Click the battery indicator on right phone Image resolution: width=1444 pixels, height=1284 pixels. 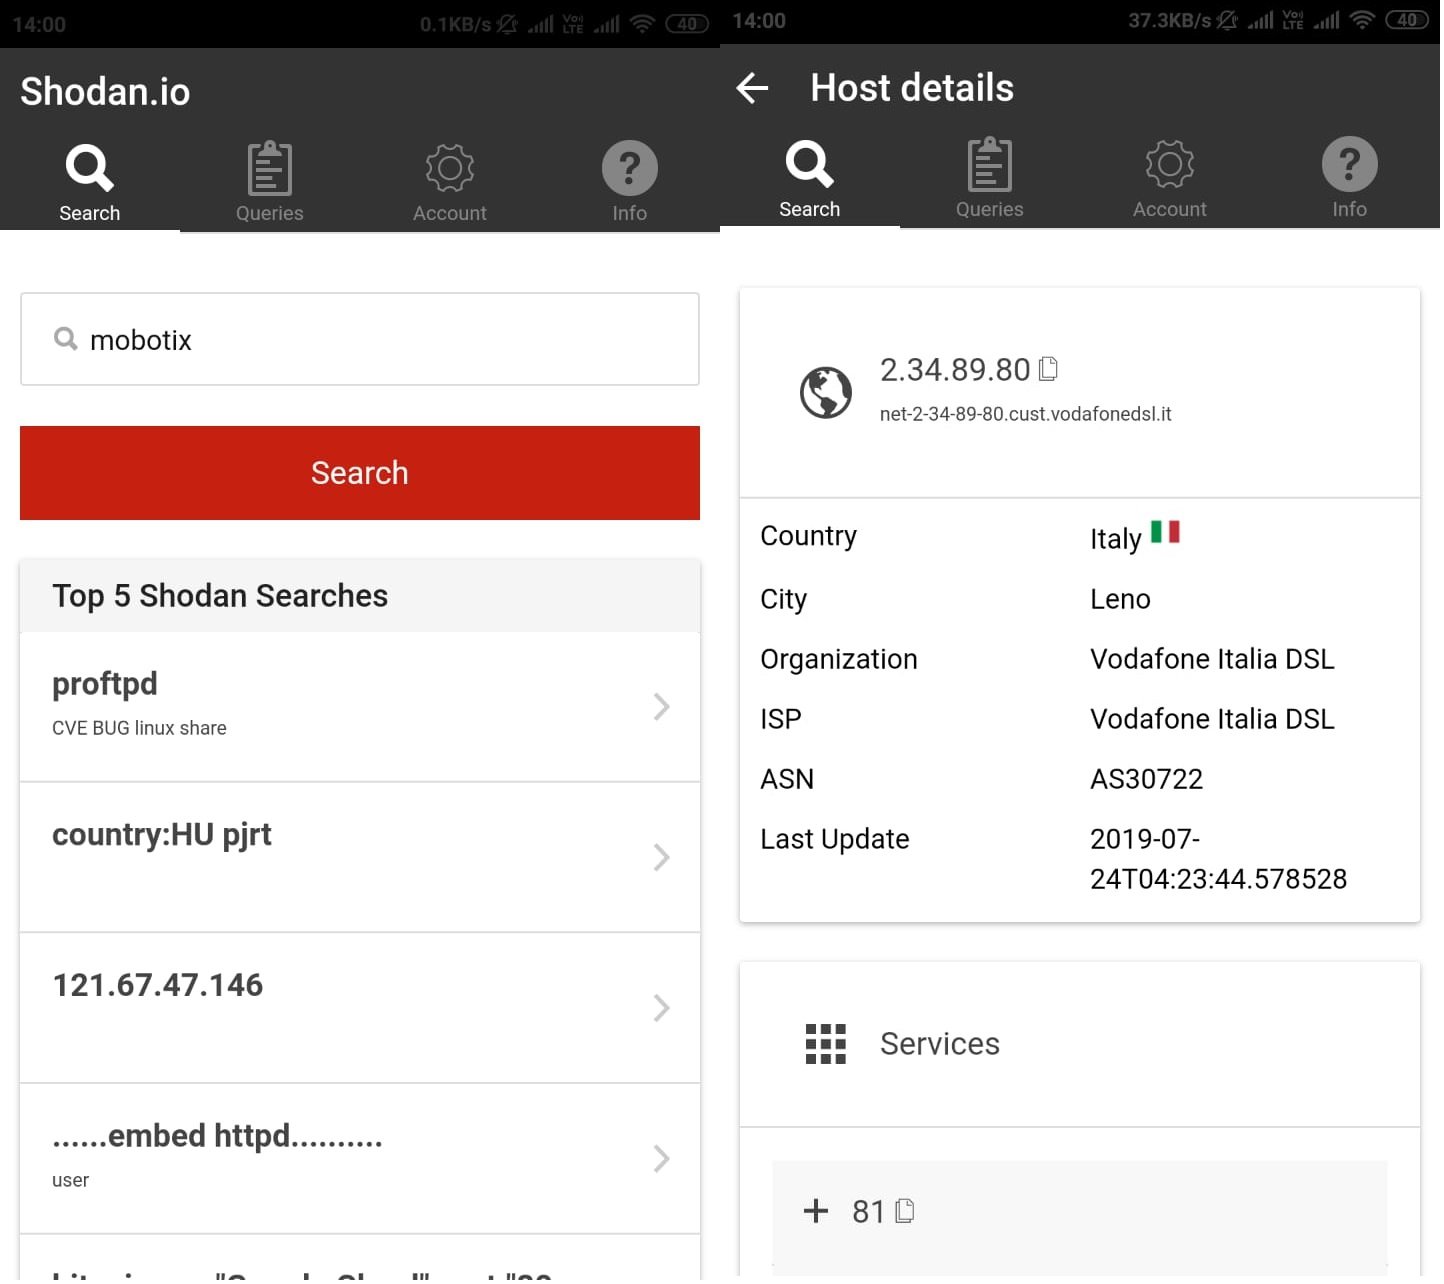click(1407, 20)
